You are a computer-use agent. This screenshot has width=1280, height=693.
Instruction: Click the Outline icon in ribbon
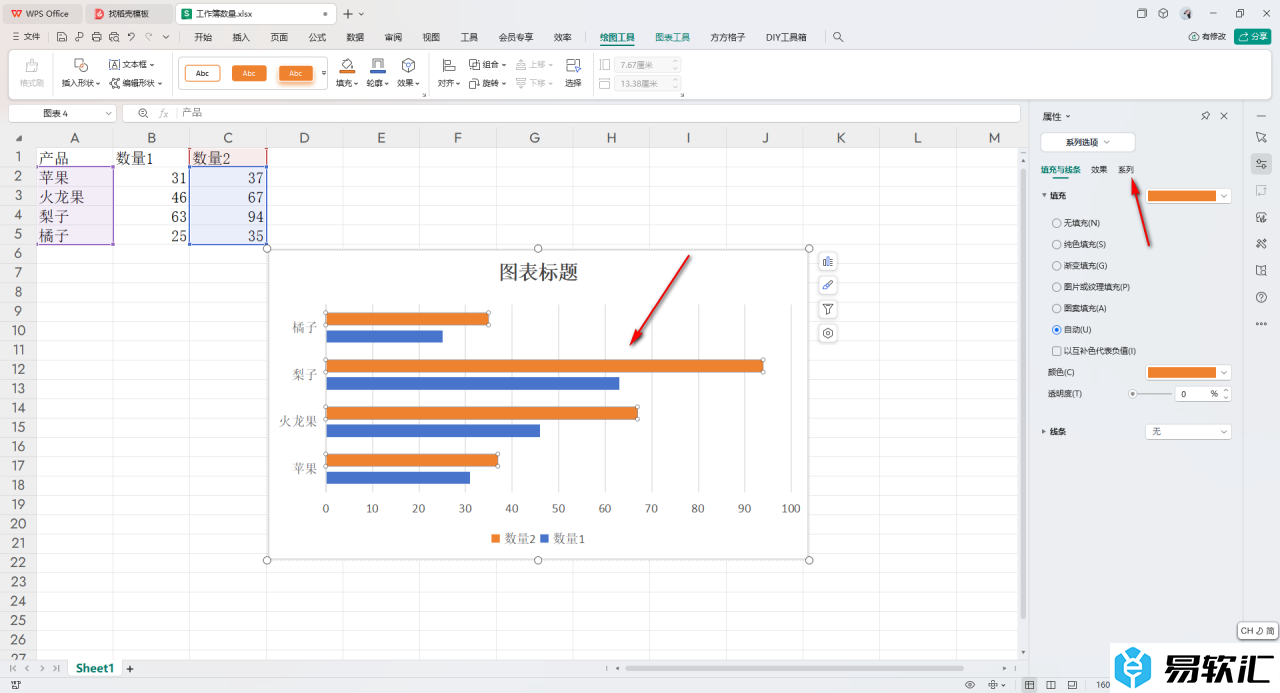(x=377, y=65)
